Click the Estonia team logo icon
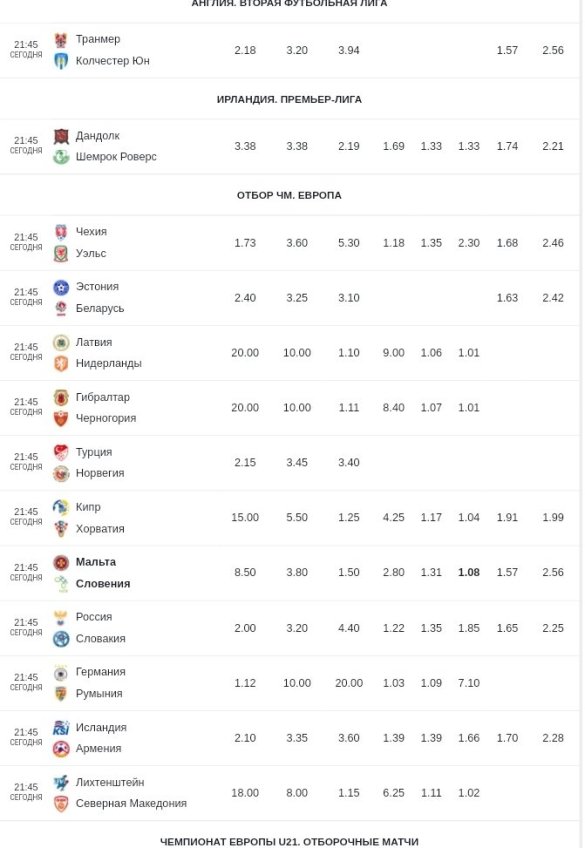The image size is (585, 848). click(x=61, y=287)
